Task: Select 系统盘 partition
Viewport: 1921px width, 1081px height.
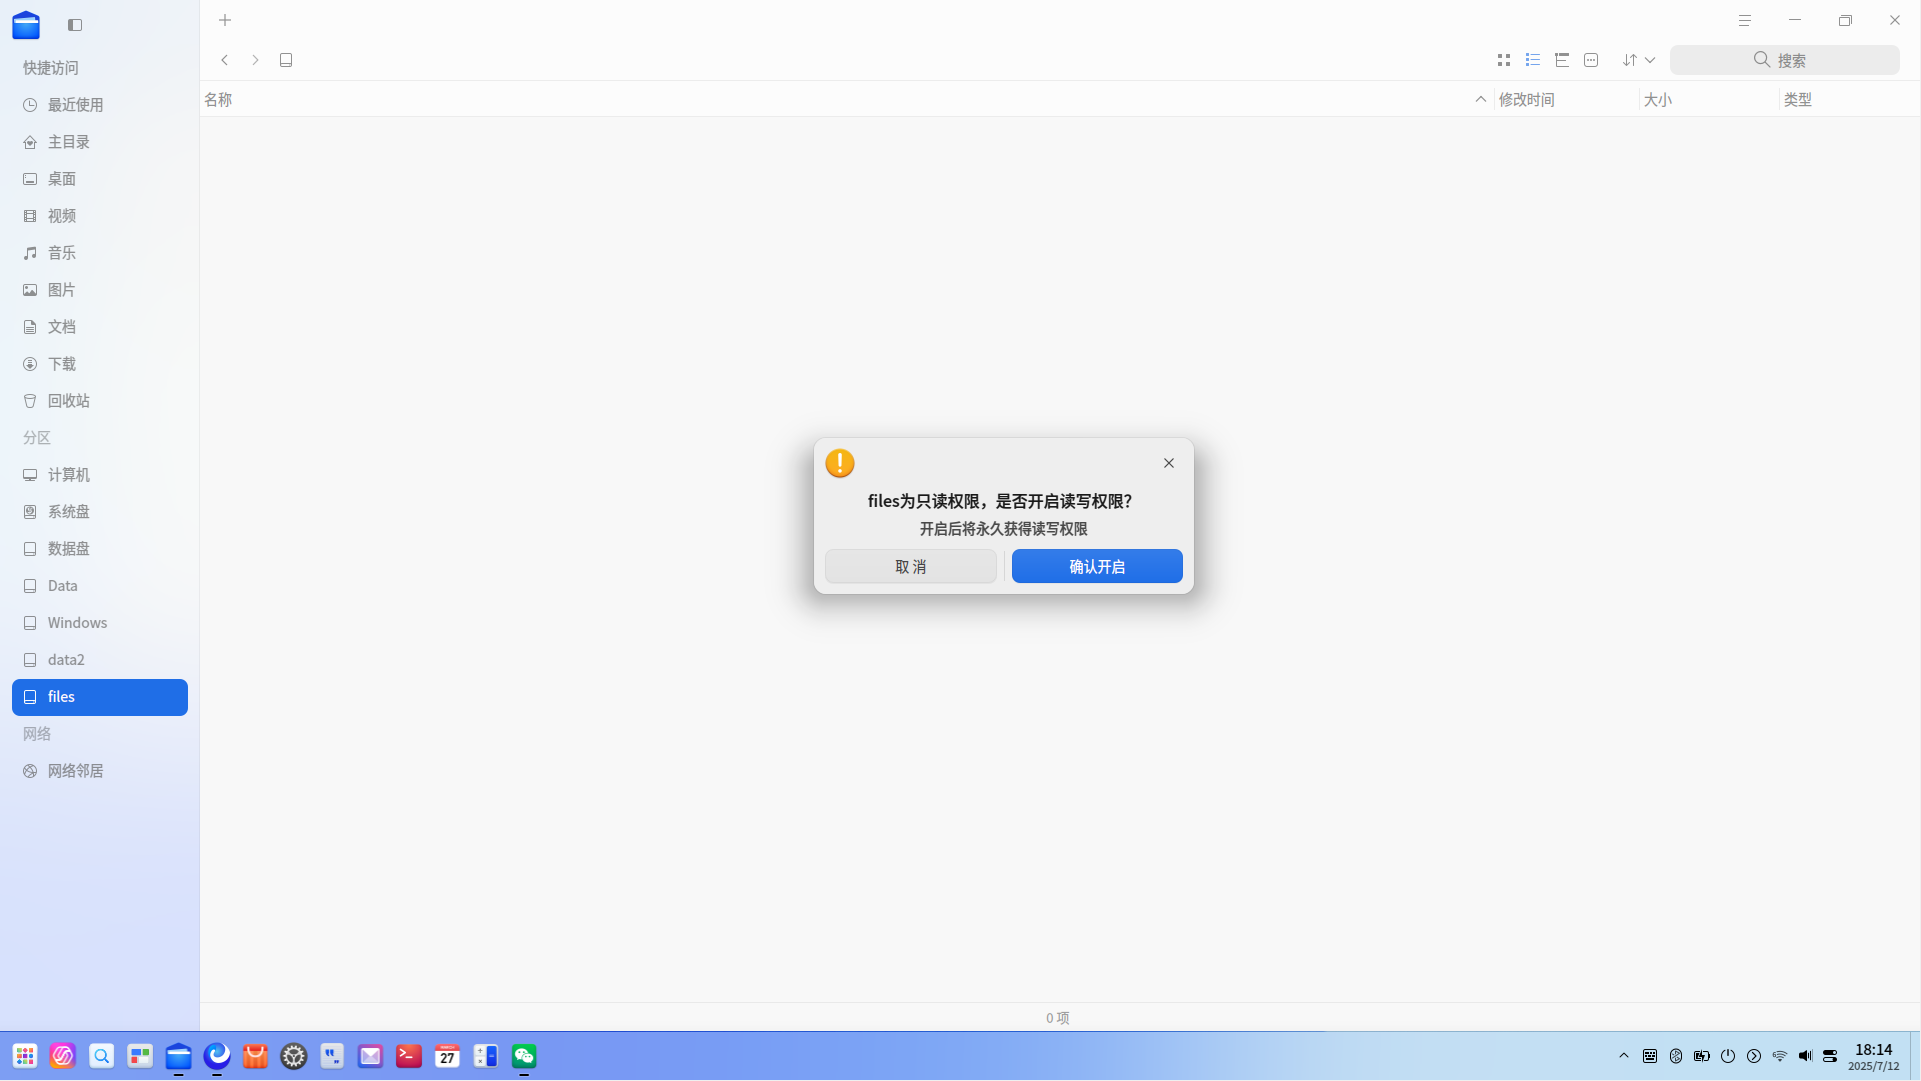Action: pos(100,512)
